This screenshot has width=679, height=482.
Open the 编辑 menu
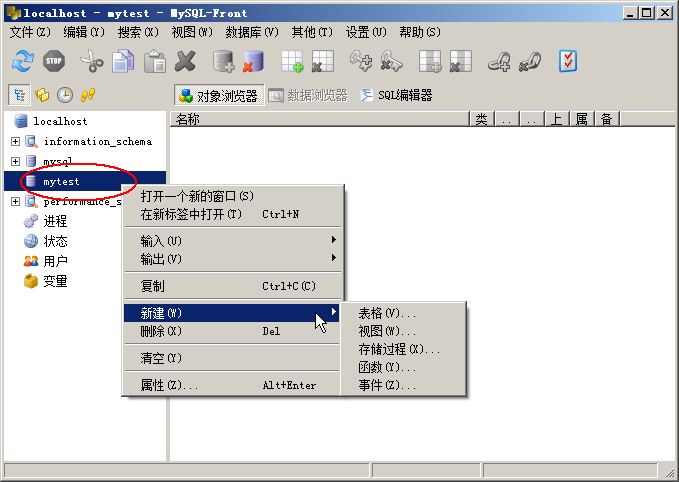point(84,32)
